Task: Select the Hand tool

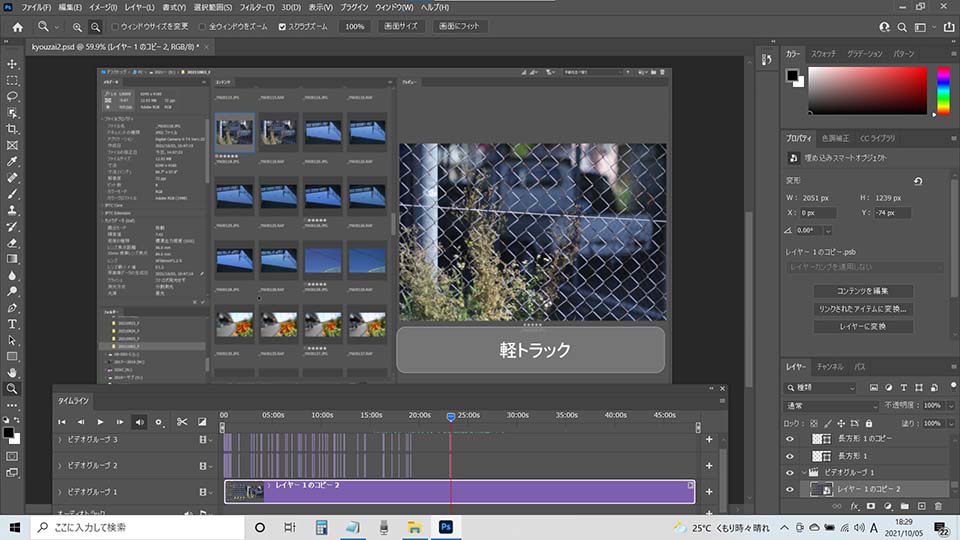Action: 12,372
